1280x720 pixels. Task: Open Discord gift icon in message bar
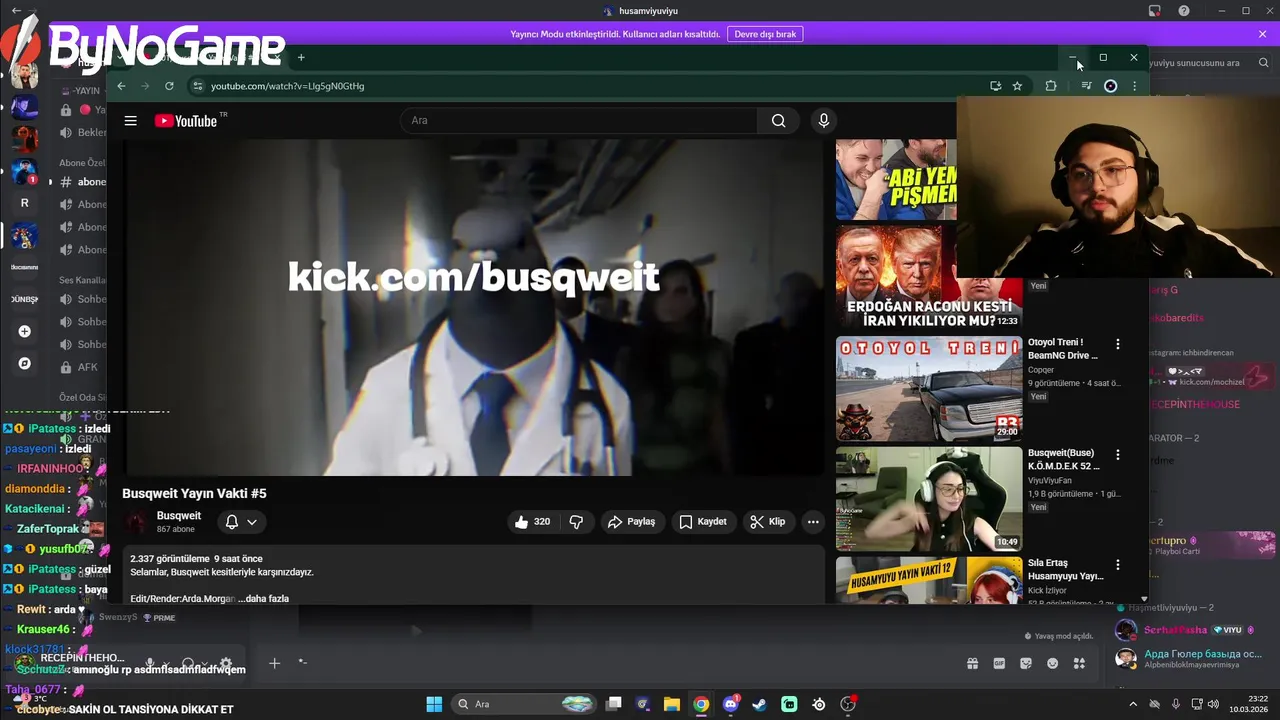(972, 663)
